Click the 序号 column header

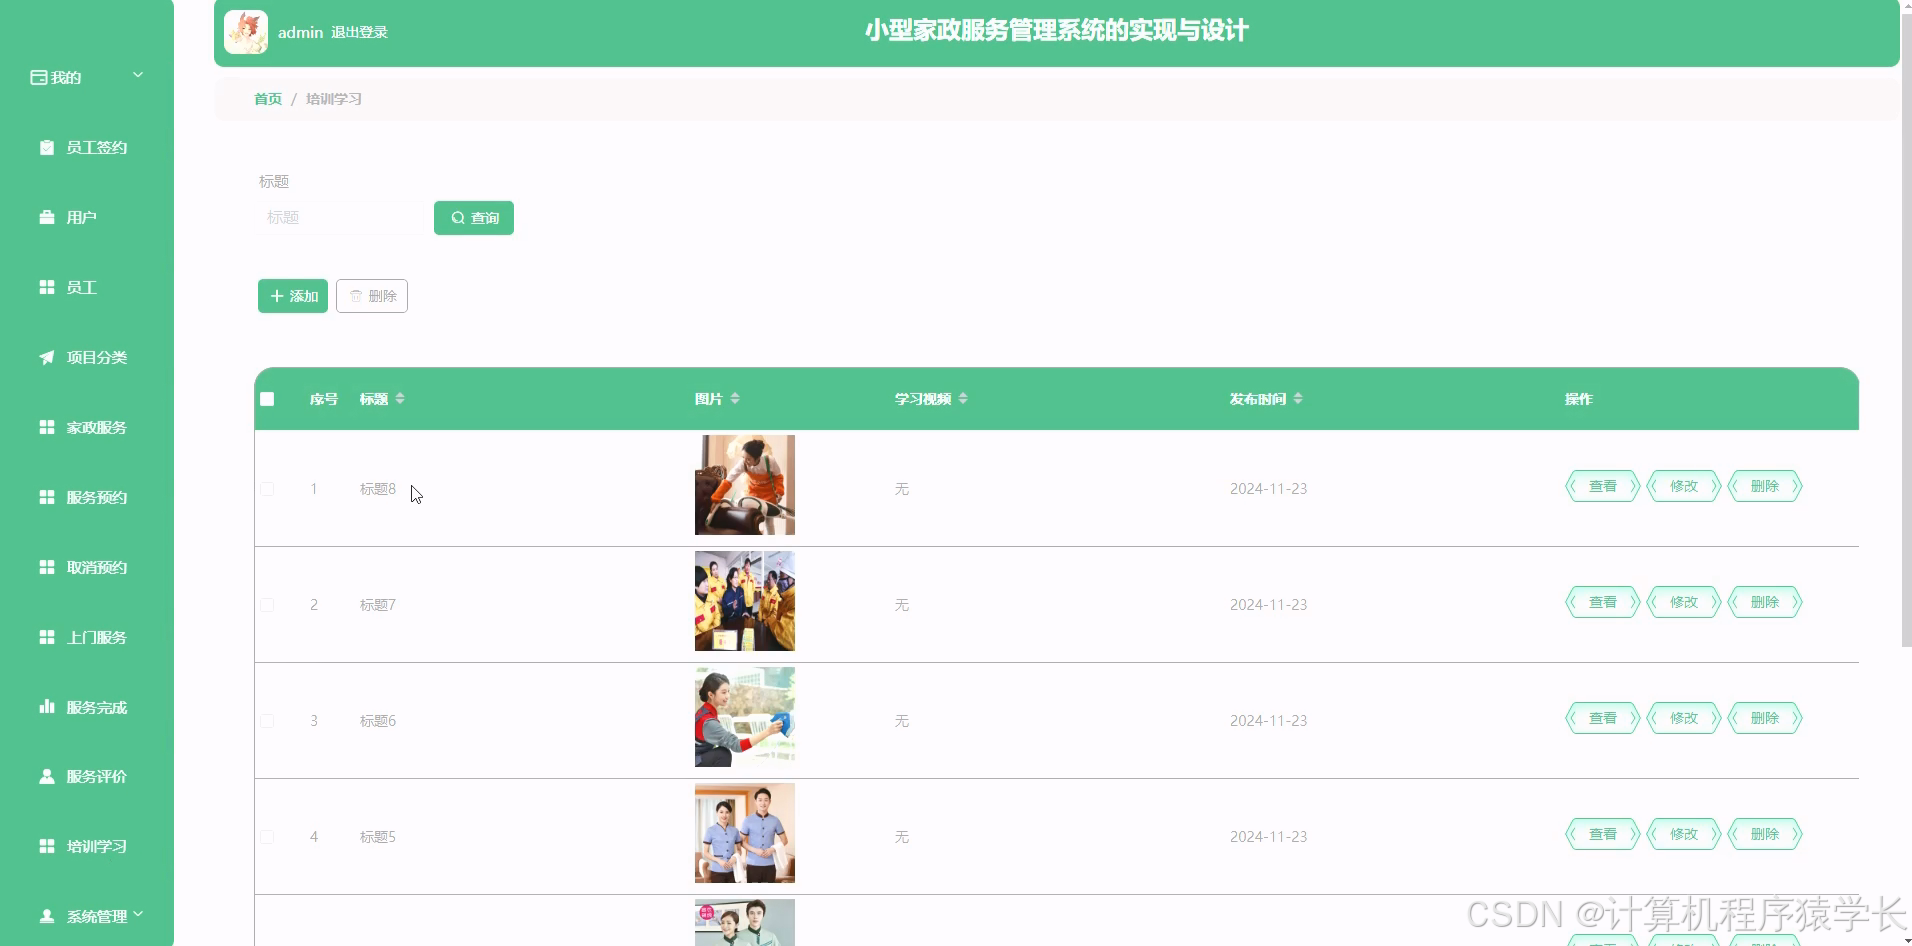[x=324, y=399]
